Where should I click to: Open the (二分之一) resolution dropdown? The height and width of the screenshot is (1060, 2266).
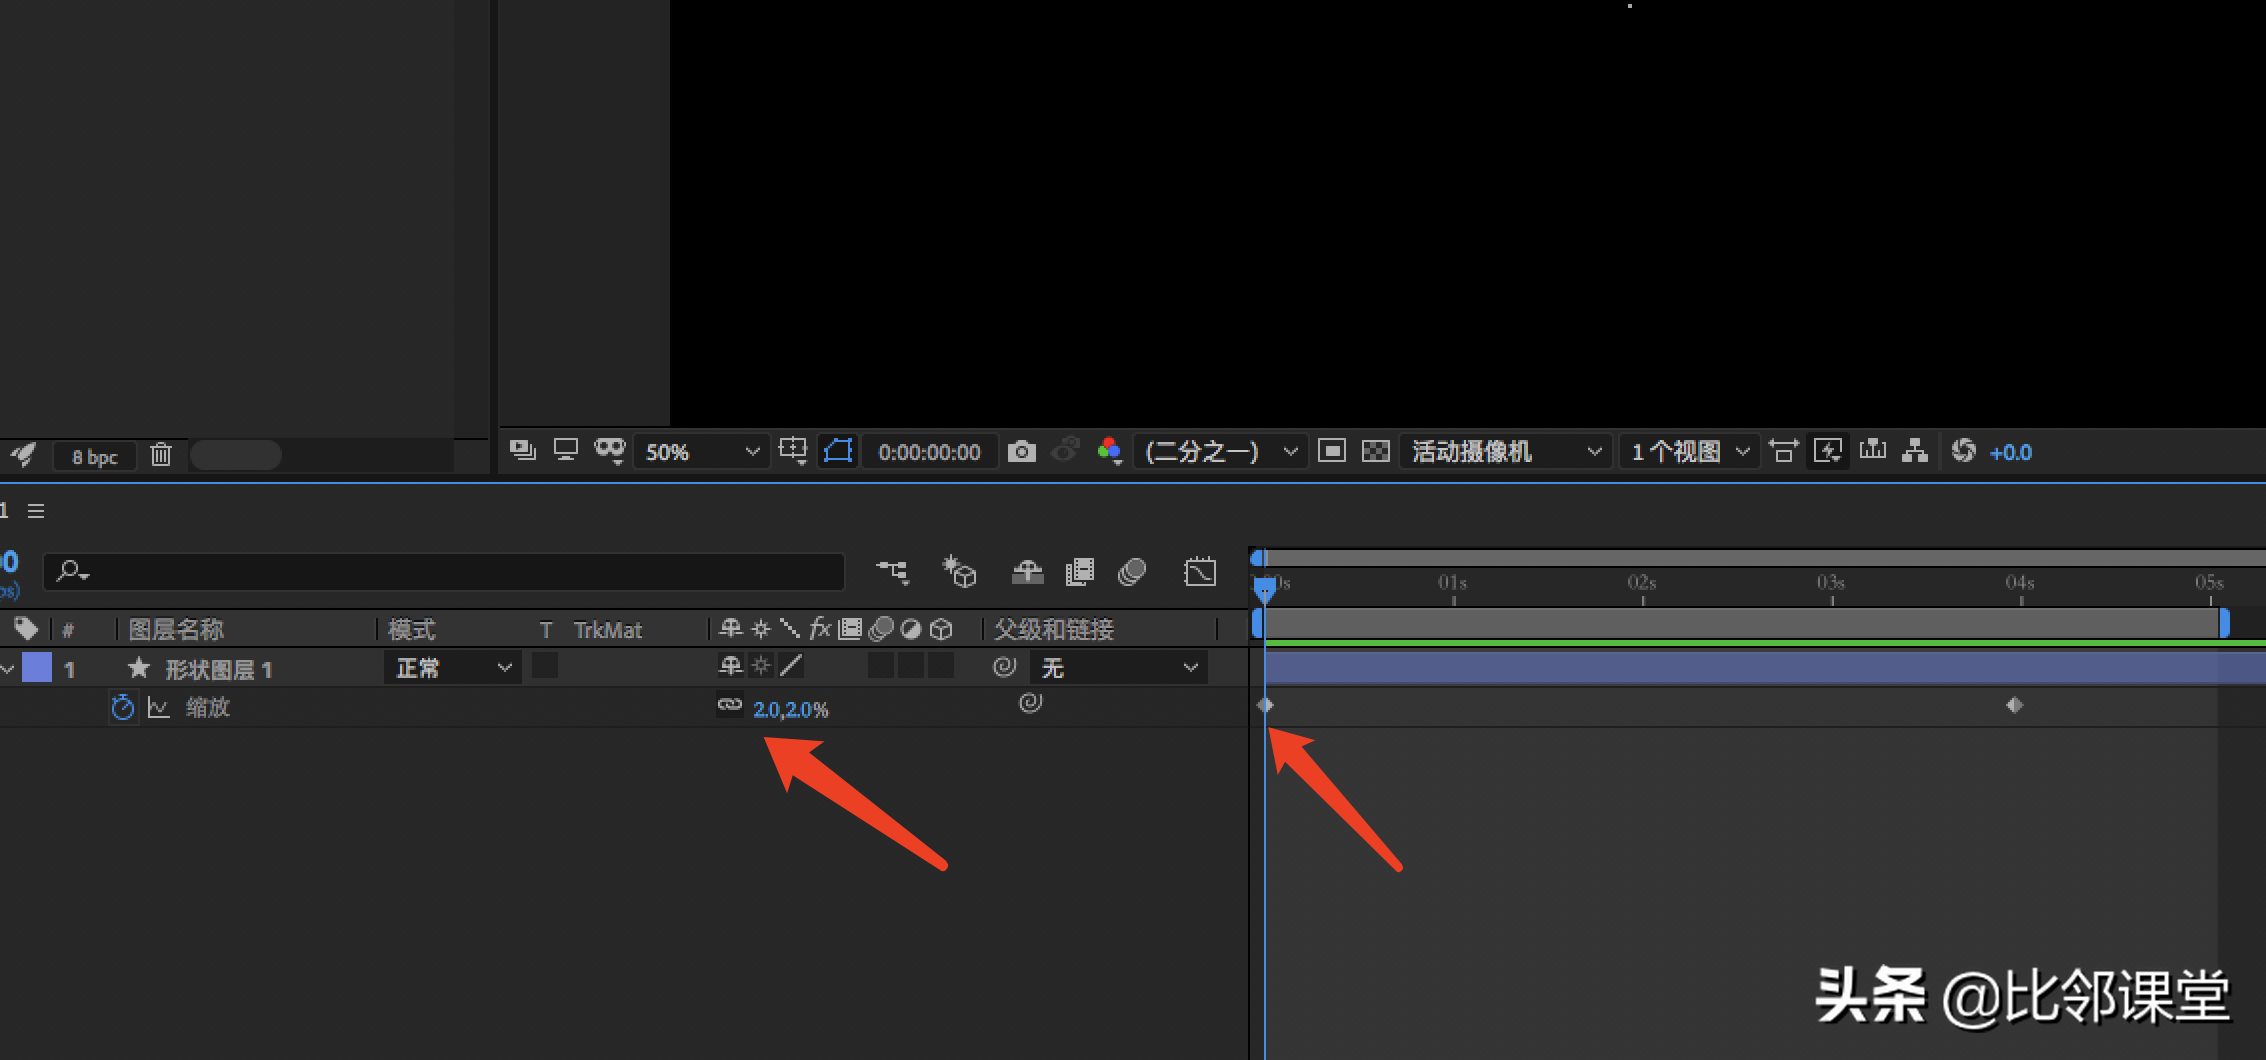click(x=1220, y=452)
